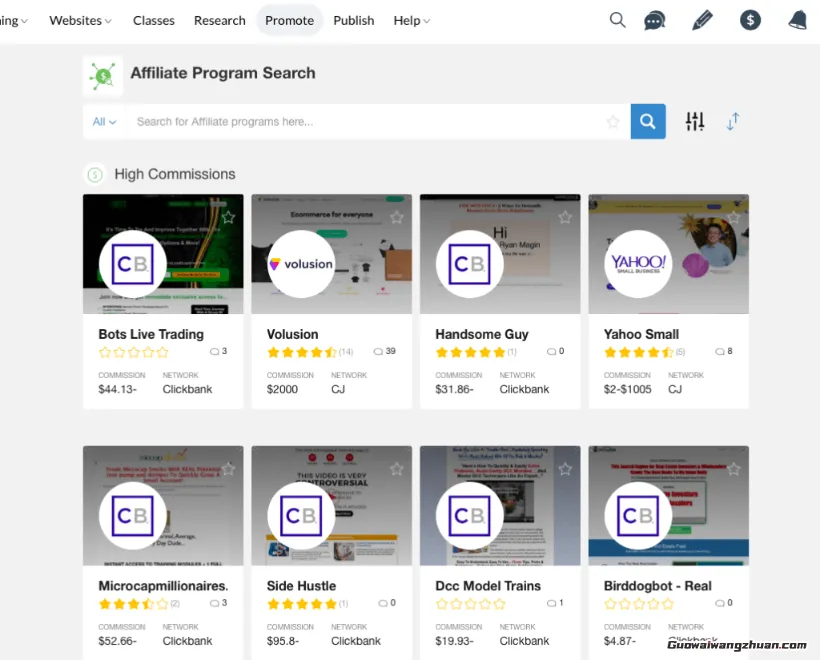The height and width of the screenshot is (660, 820).
Task: Click the blue search submit button
Action: click(648, 121)
